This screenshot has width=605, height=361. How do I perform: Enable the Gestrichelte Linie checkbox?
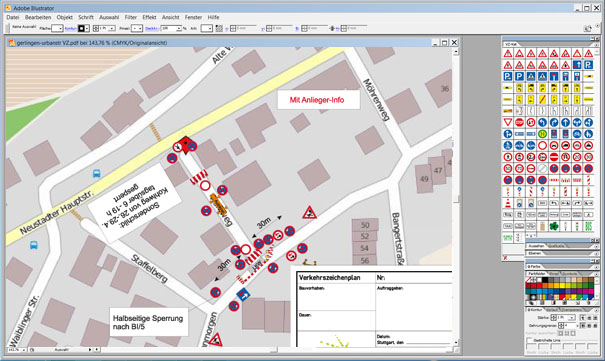[x=529, y=340]
